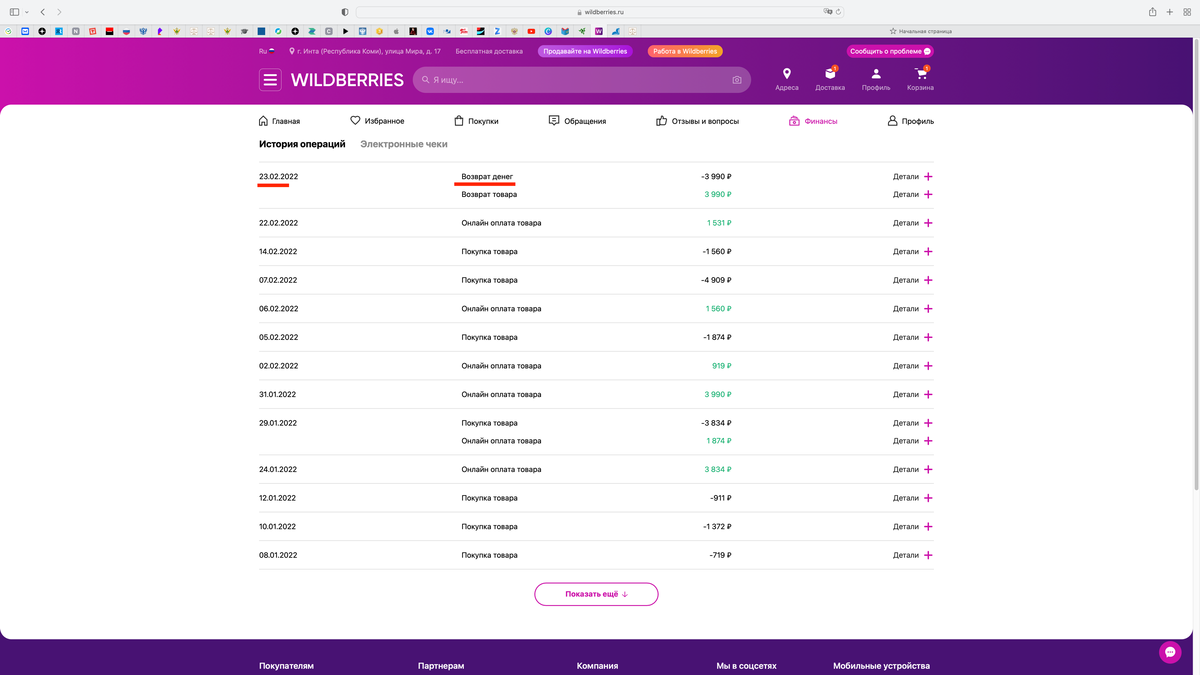This screenshot has height=675, width=1200.
Task: Click the Safari share icon
Action: [x=1153, y=12]
